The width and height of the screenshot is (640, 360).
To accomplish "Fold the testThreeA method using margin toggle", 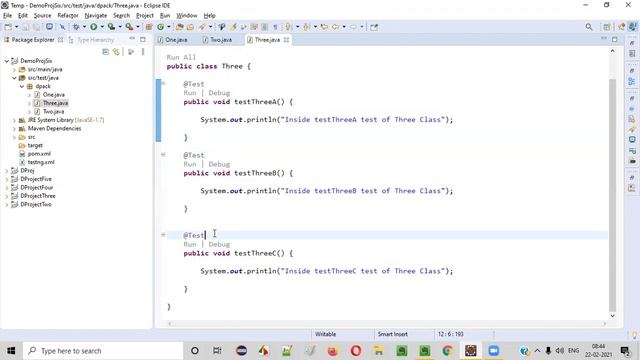I will pos(163,83).
